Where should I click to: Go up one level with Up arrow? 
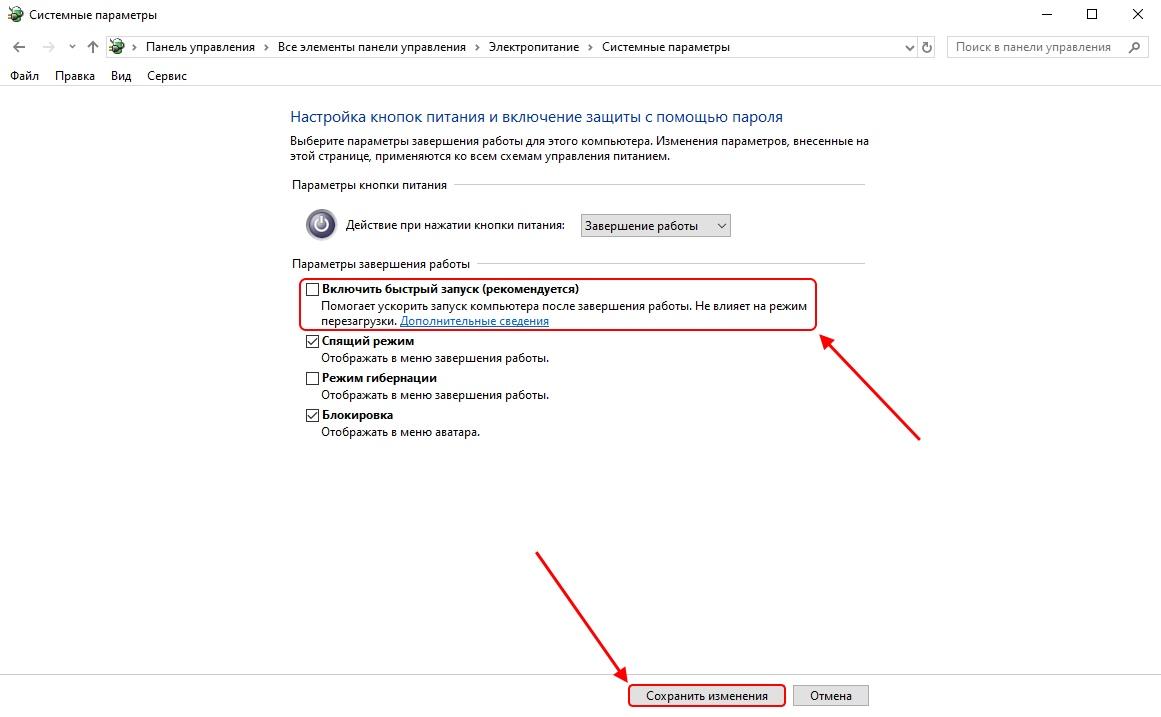(93, 47)
